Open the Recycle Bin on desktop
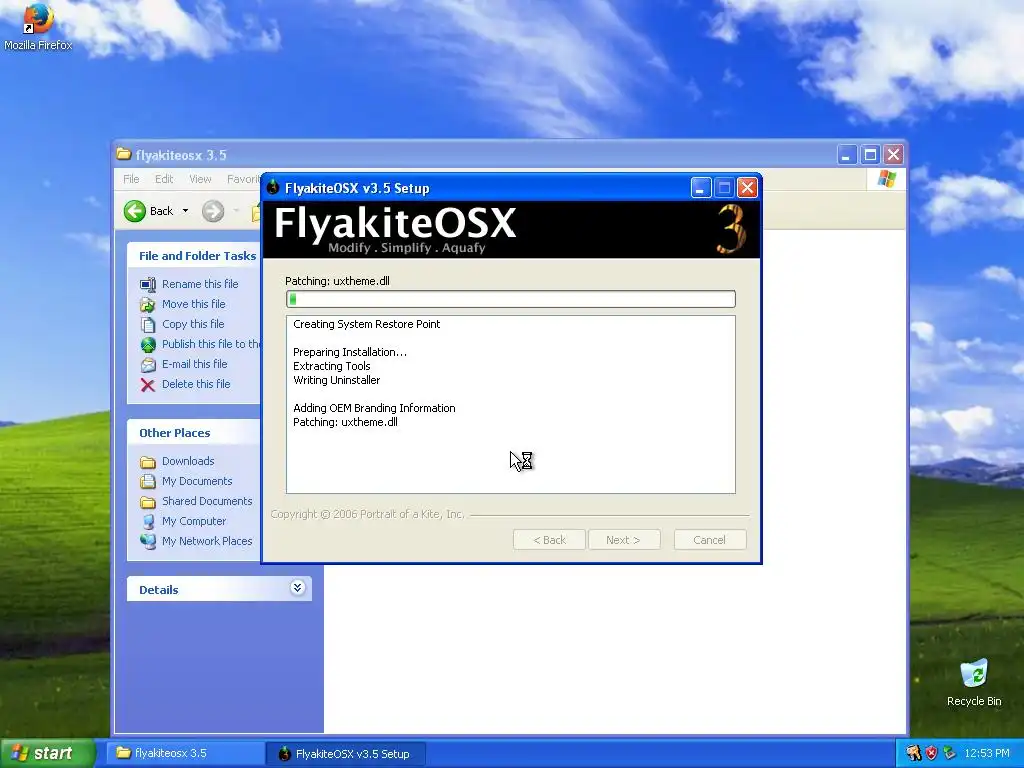1024x768 pixels. pos(974,682)
